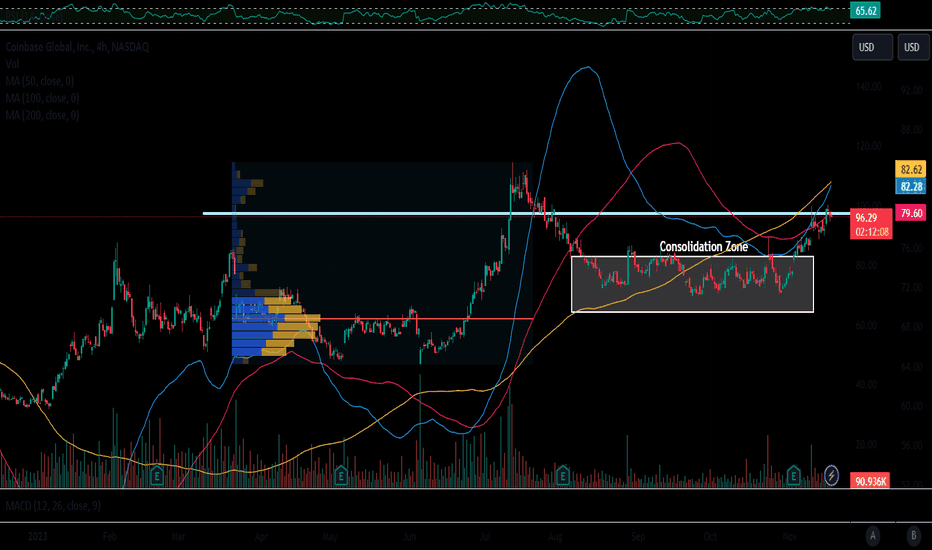
Task: Select the red volume profile point-of-control line
Action: tap(425, 319)
